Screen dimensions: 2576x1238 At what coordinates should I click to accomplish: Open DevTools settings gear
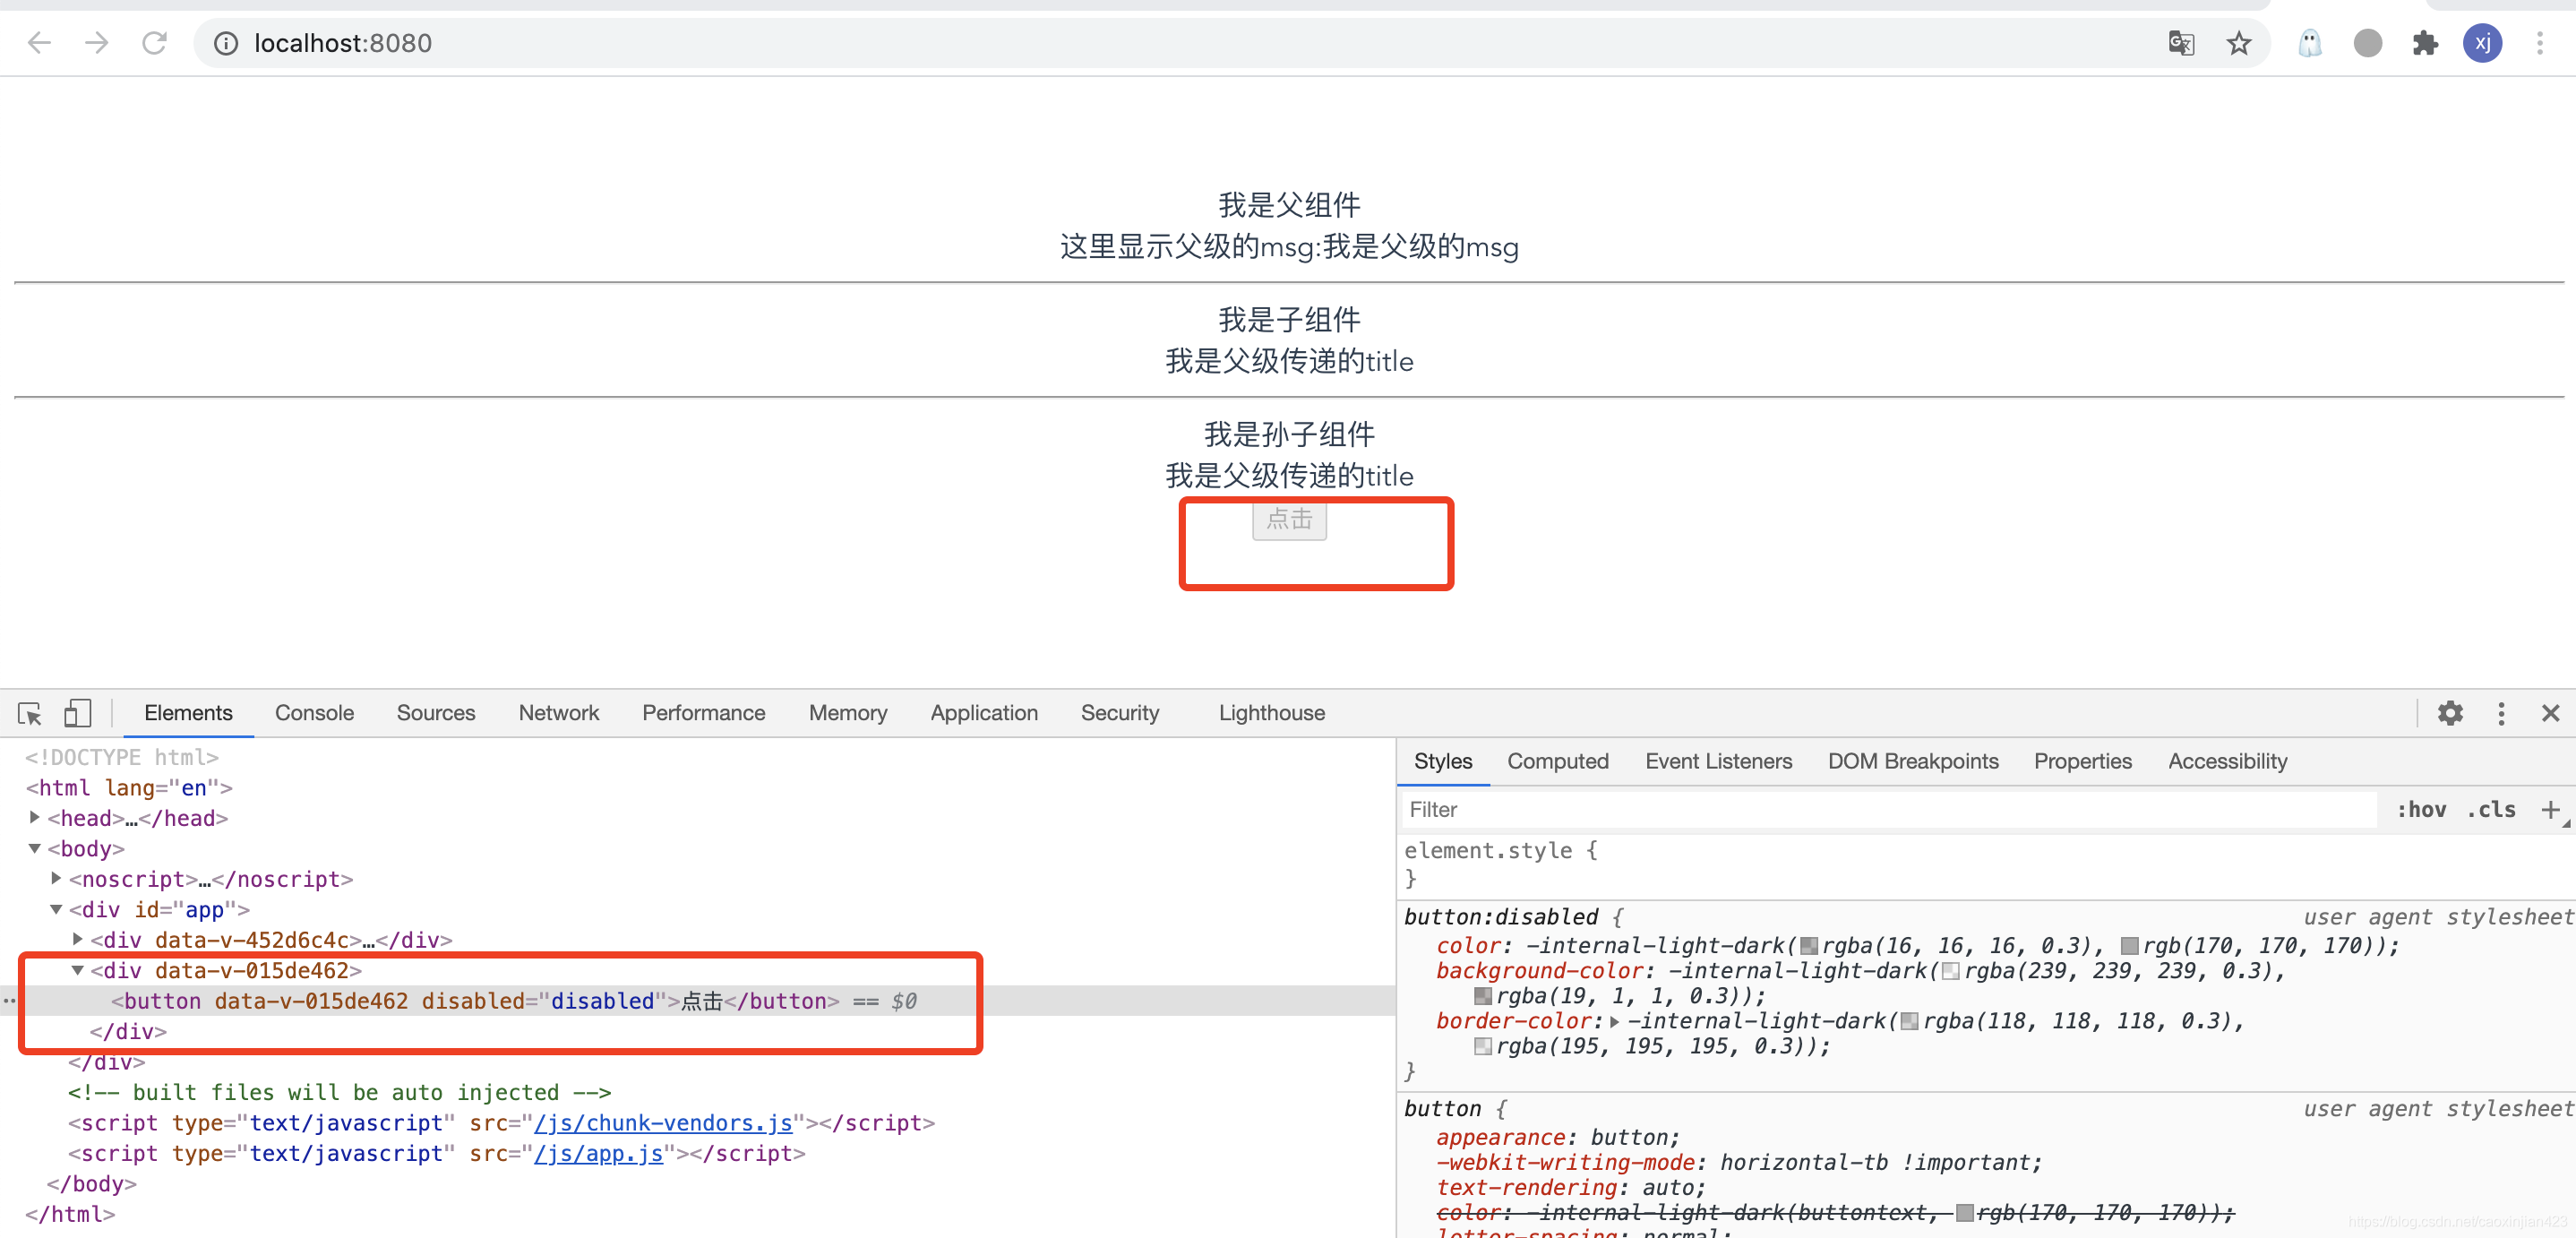coord(2449,713)
